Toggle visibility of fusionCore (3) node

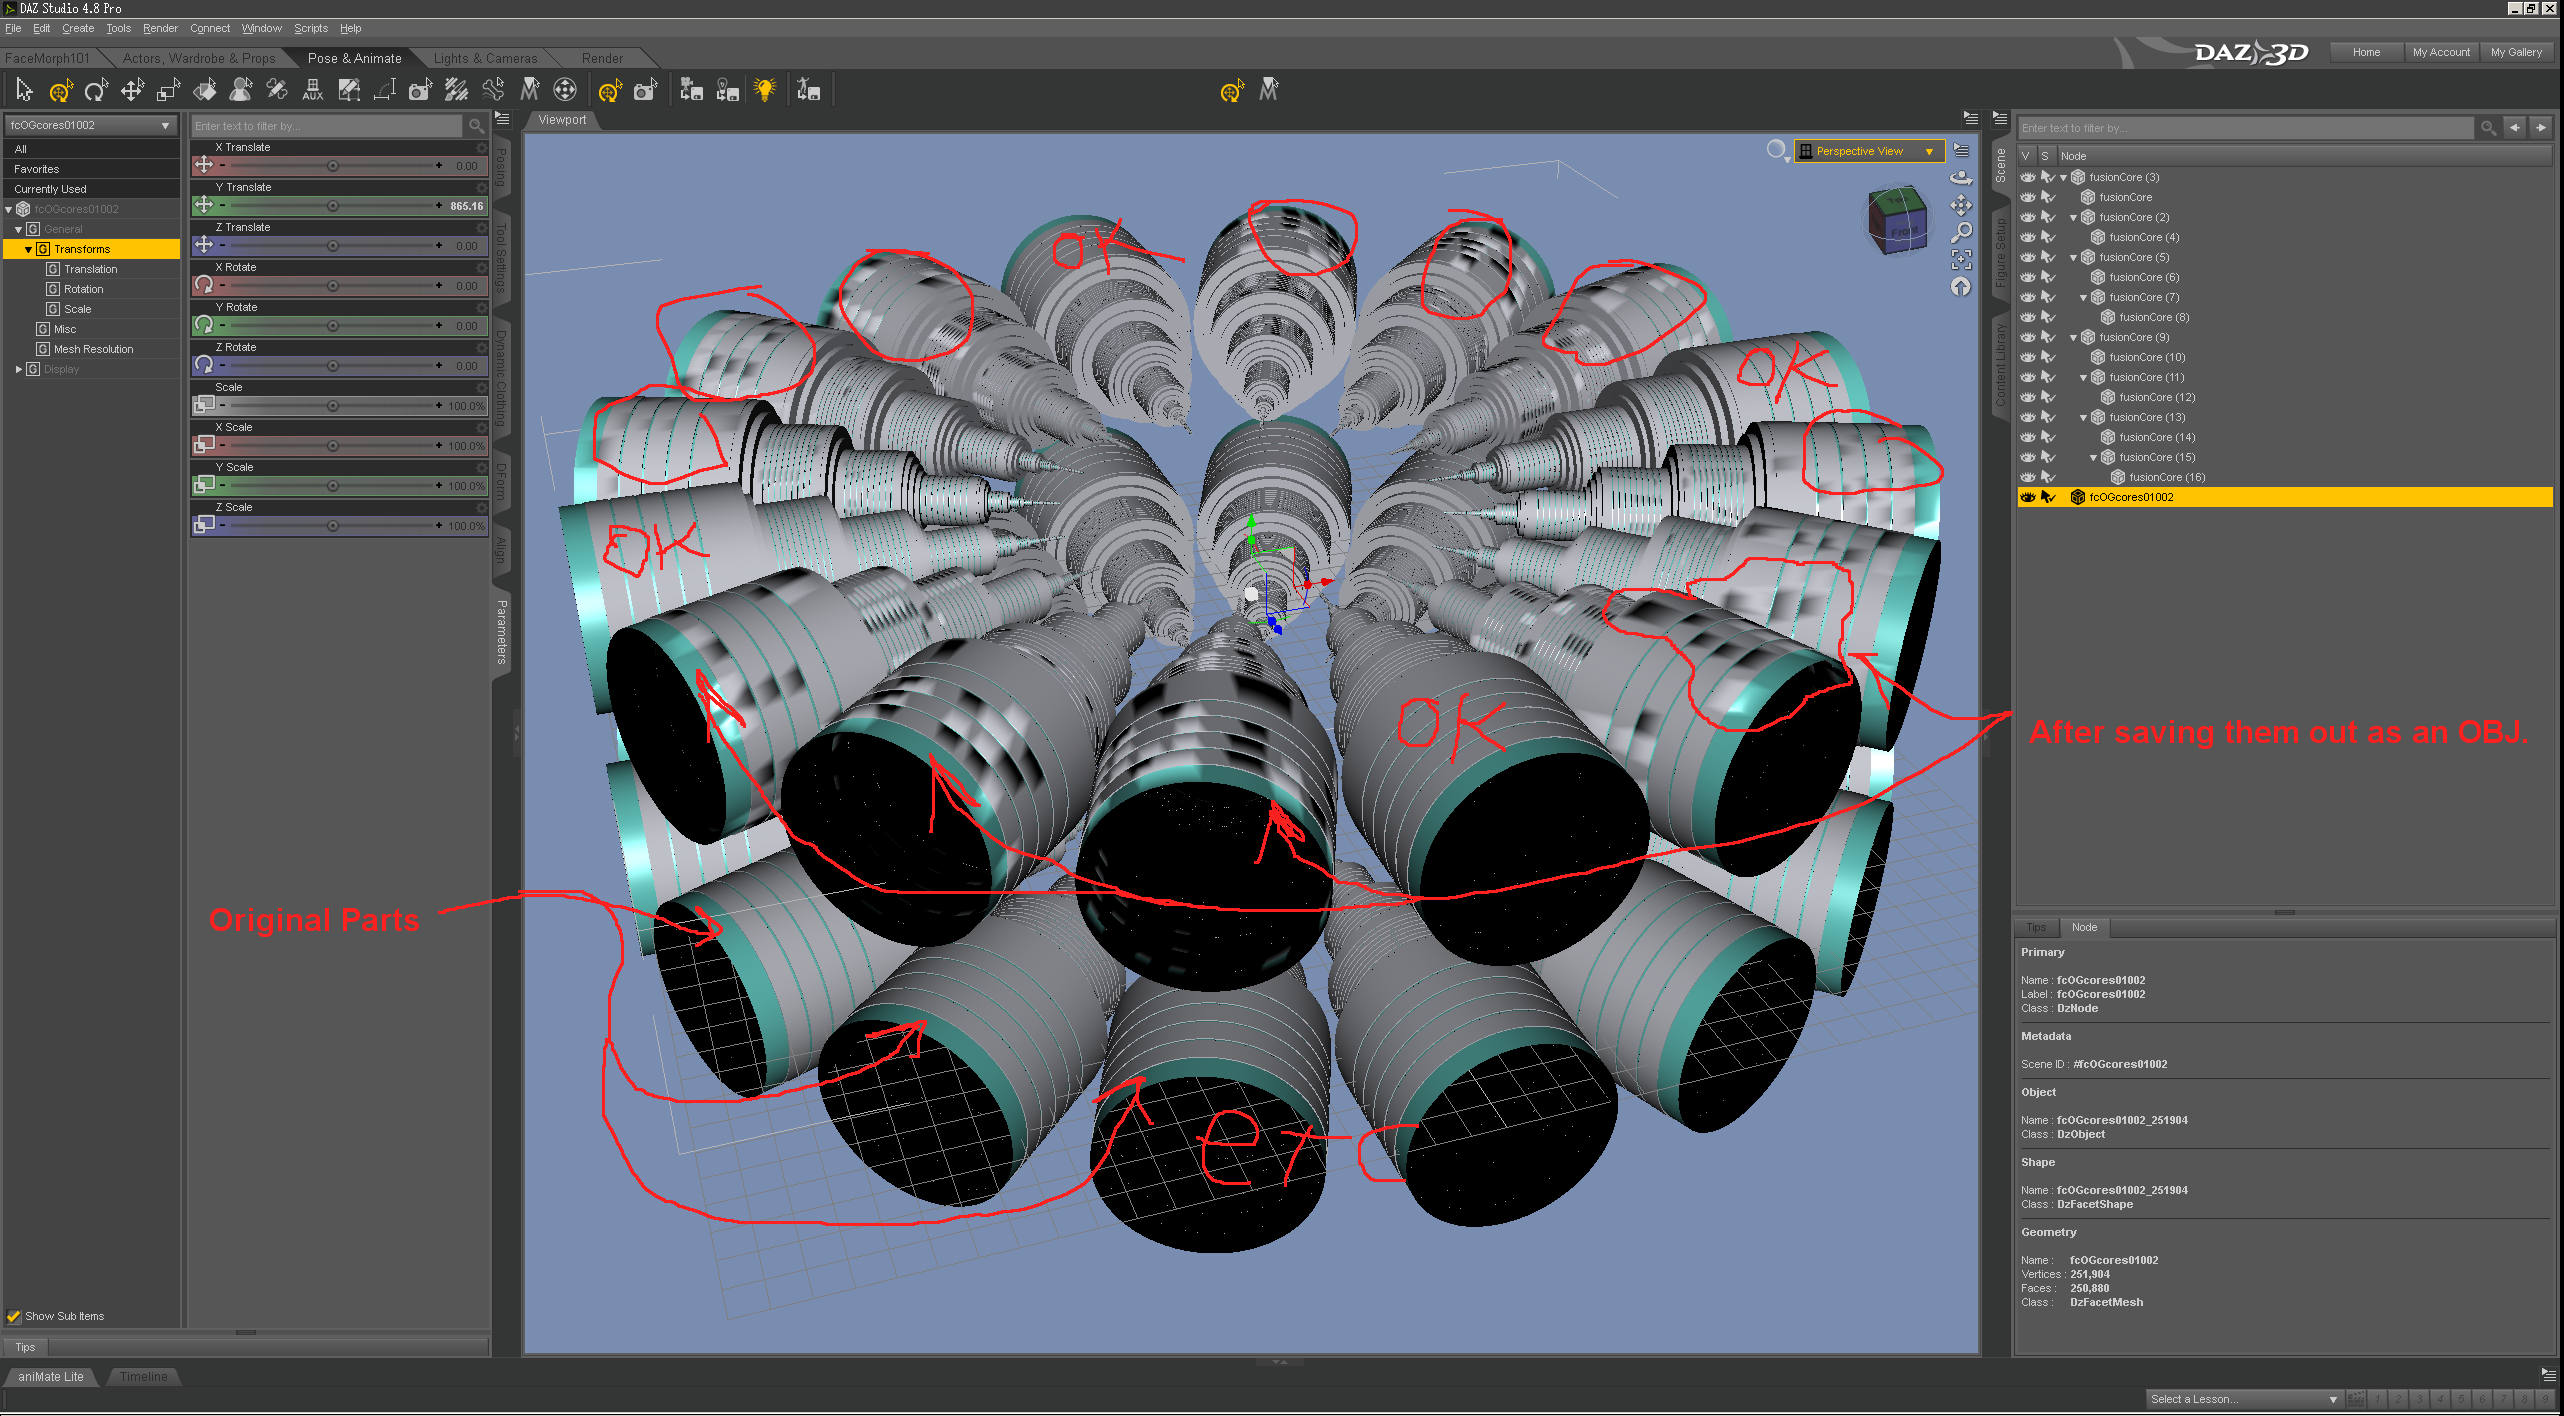pyautogui.click(x=2028, y=177)
